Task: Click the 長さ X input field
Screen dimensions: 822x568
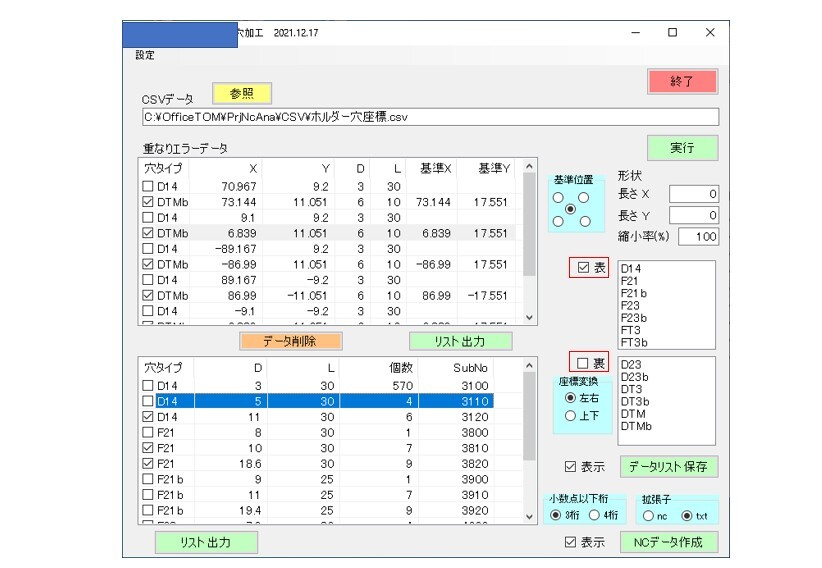Action: click(x=694, y=194)
